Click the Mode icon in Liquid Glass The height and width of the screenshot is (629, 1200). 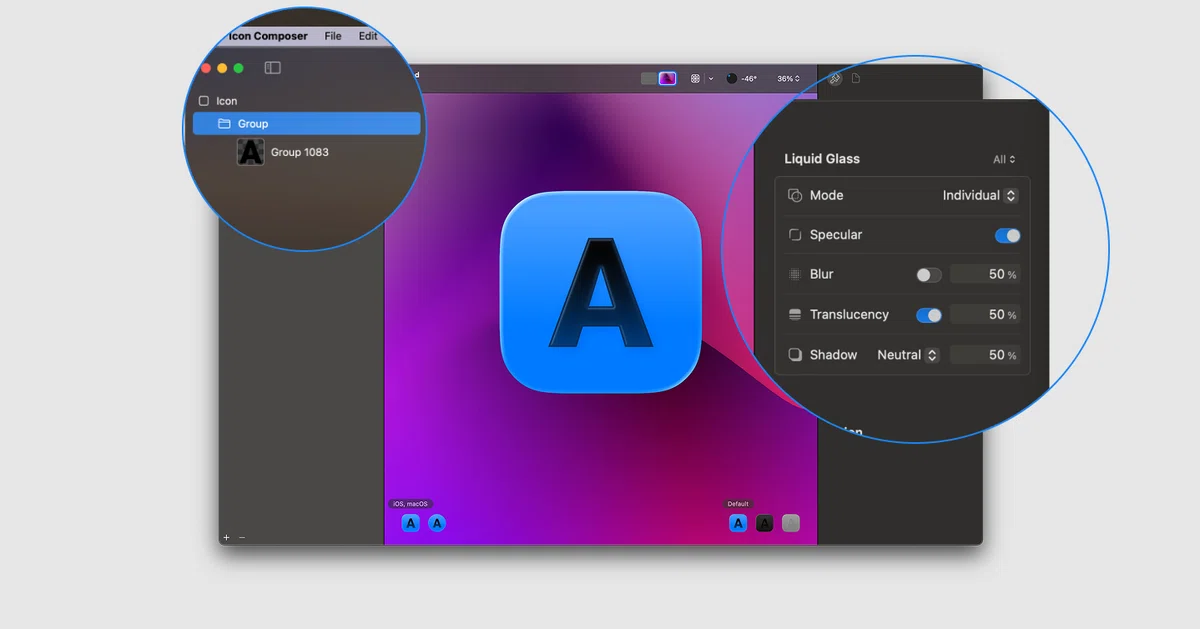coord(795,195)
